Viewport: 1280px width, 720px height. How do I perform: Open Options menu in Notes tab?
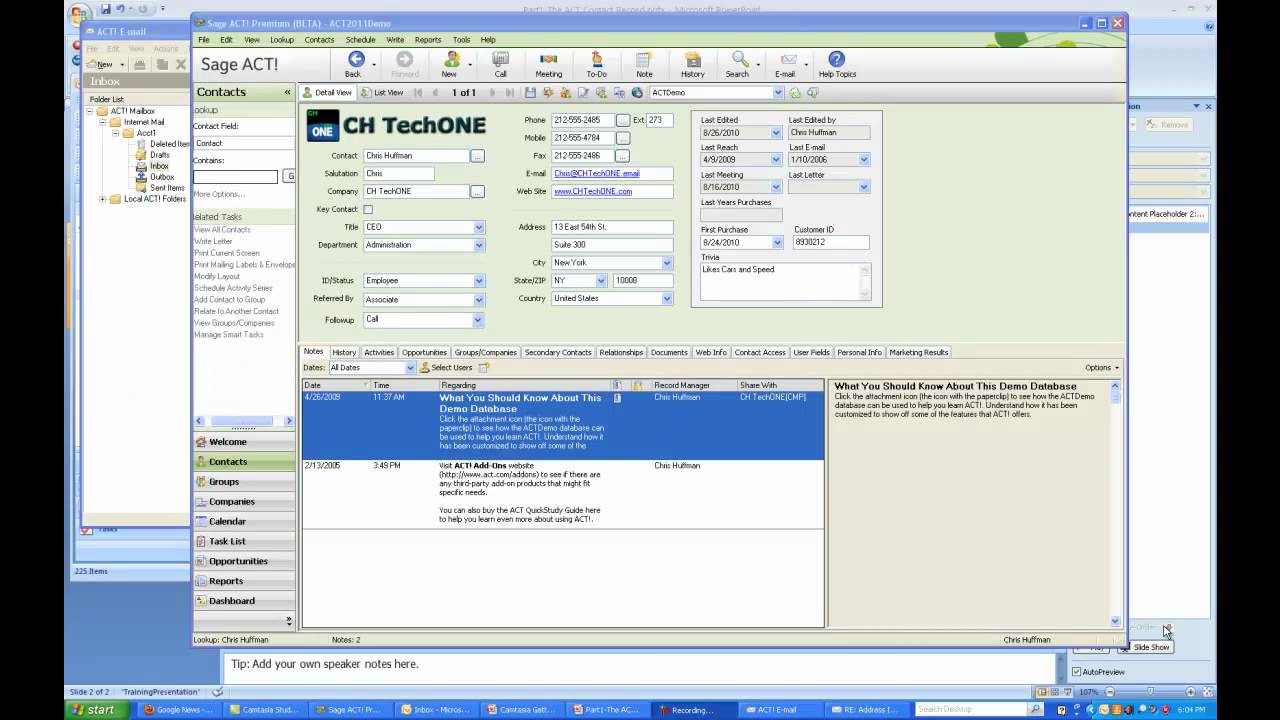click(x=1102, y=368)
